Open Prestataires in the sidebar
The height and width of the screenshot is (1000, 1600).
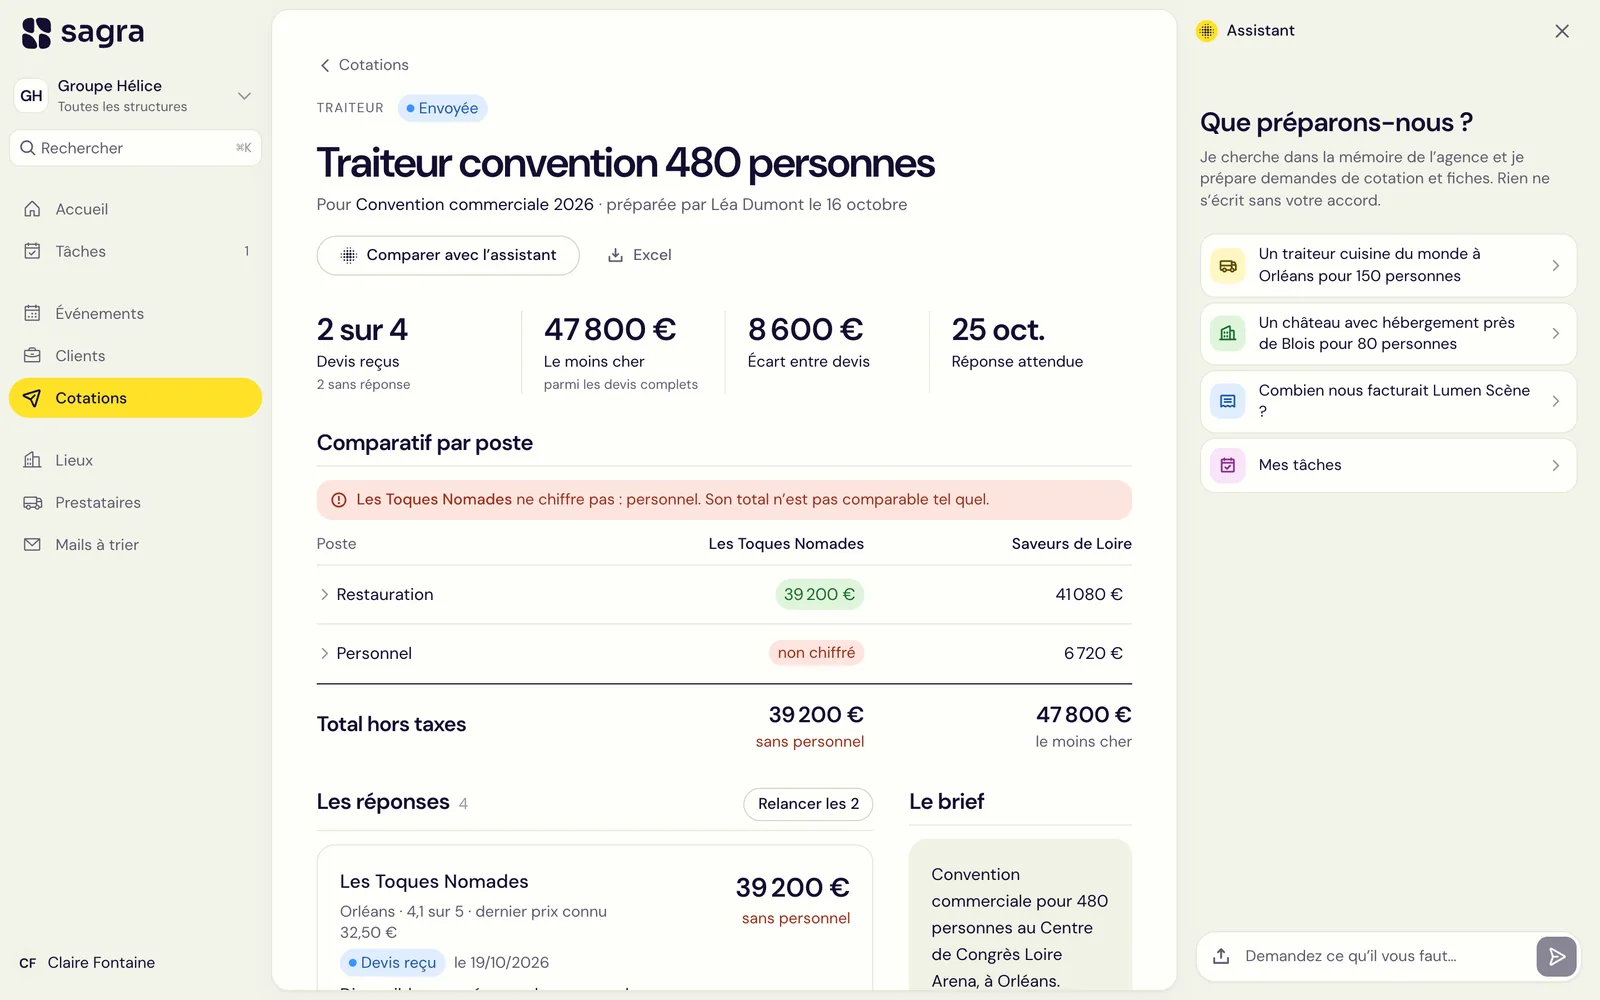click(x=136, y=503)
